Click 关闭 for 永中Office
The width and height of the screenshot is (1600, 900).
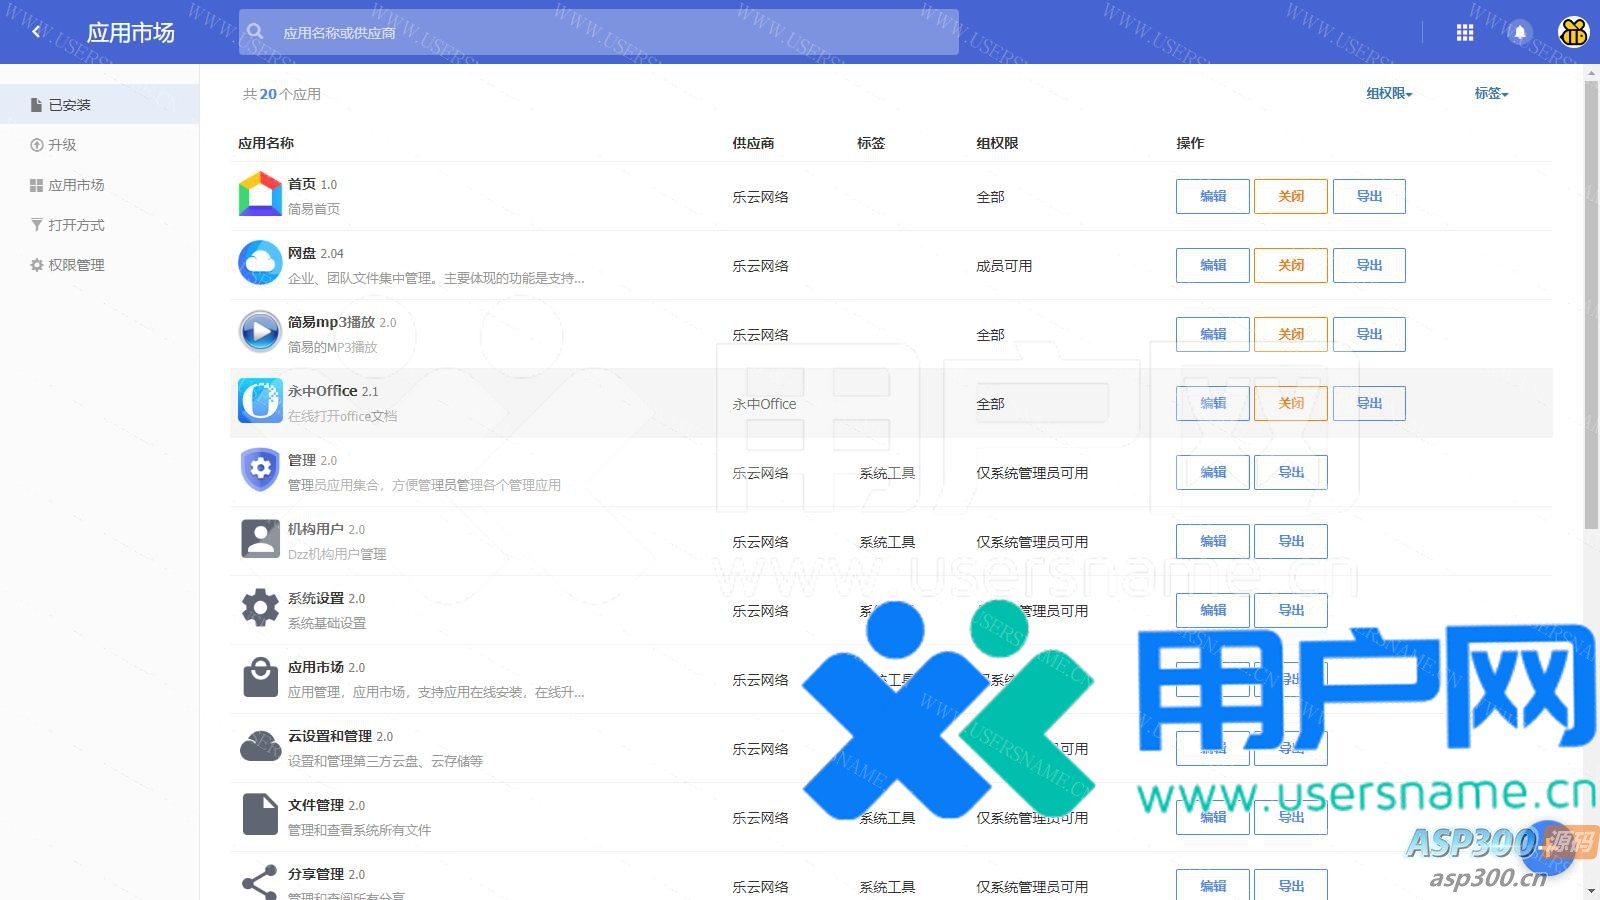[x=1291, y=403]
